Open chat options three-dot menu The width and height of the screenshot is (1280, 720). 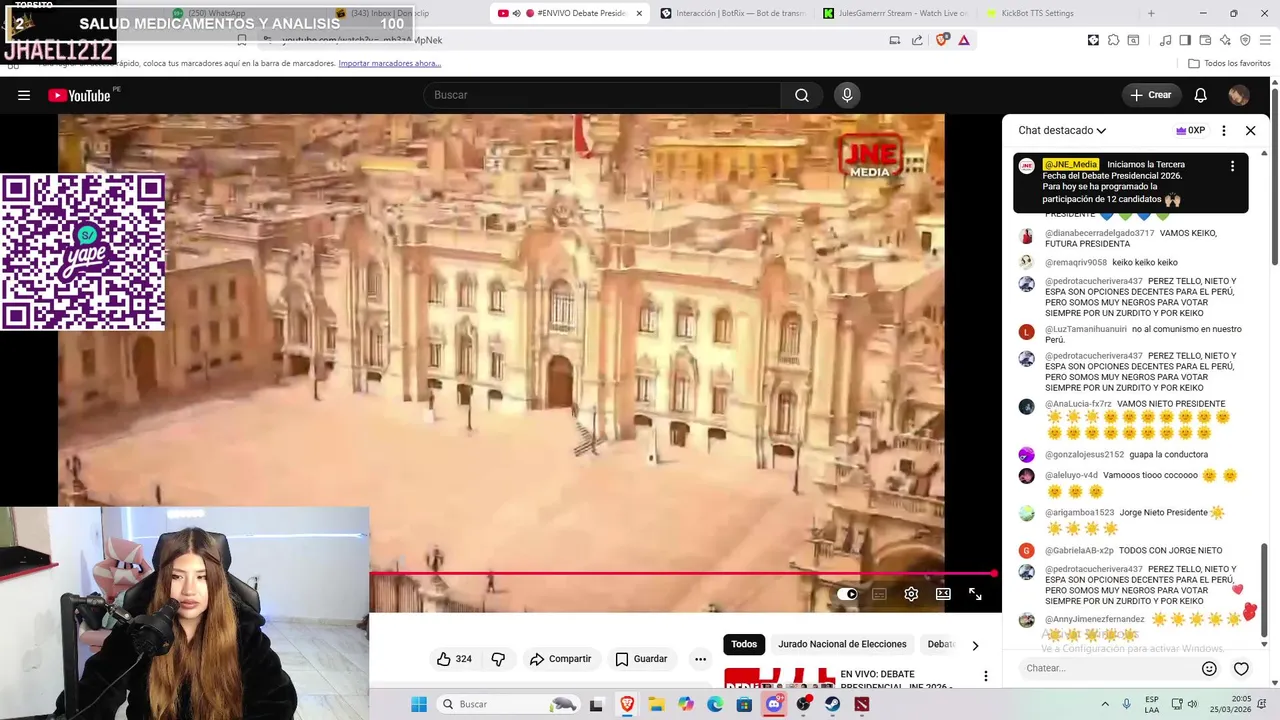click(1223, 130)
